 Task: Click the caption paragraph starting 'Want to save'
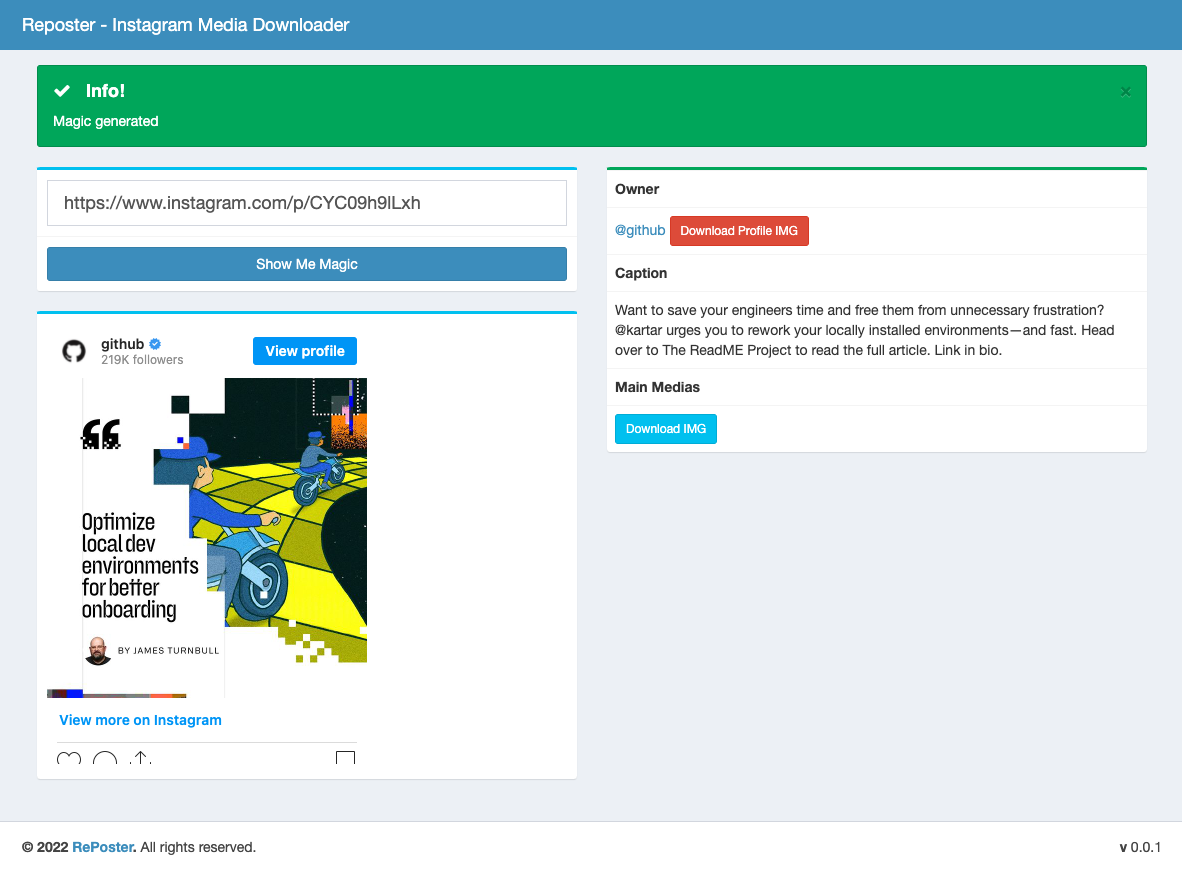[x=865, y=330]
